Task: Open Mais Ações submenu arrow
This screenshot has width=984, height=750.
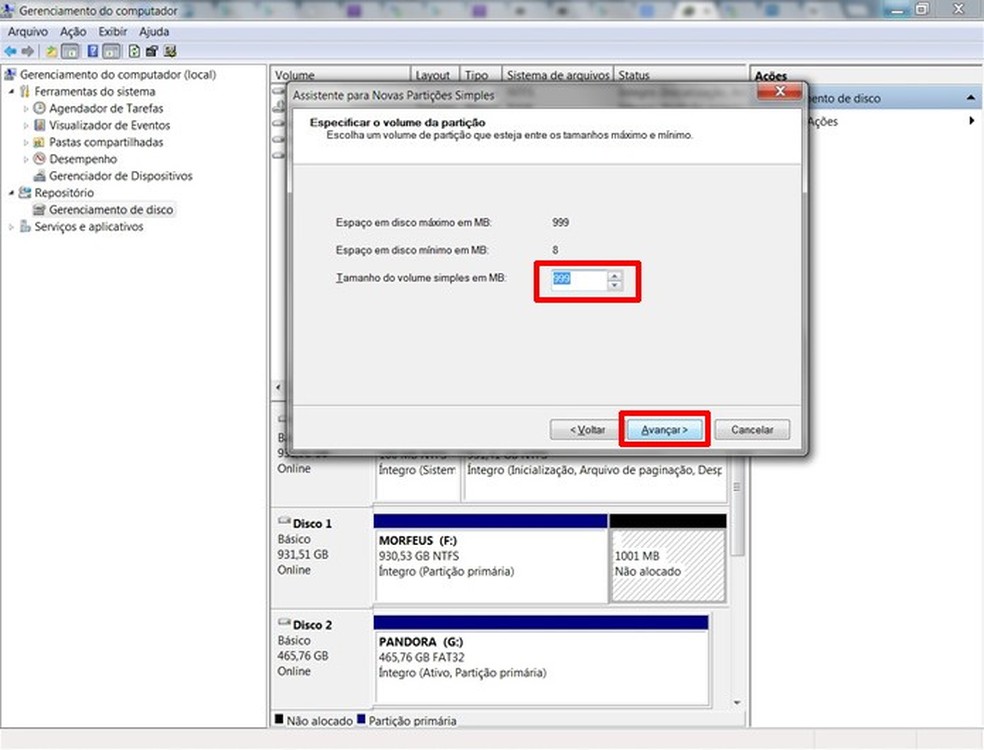Action: pyautogui.click(x=971, y=121)
